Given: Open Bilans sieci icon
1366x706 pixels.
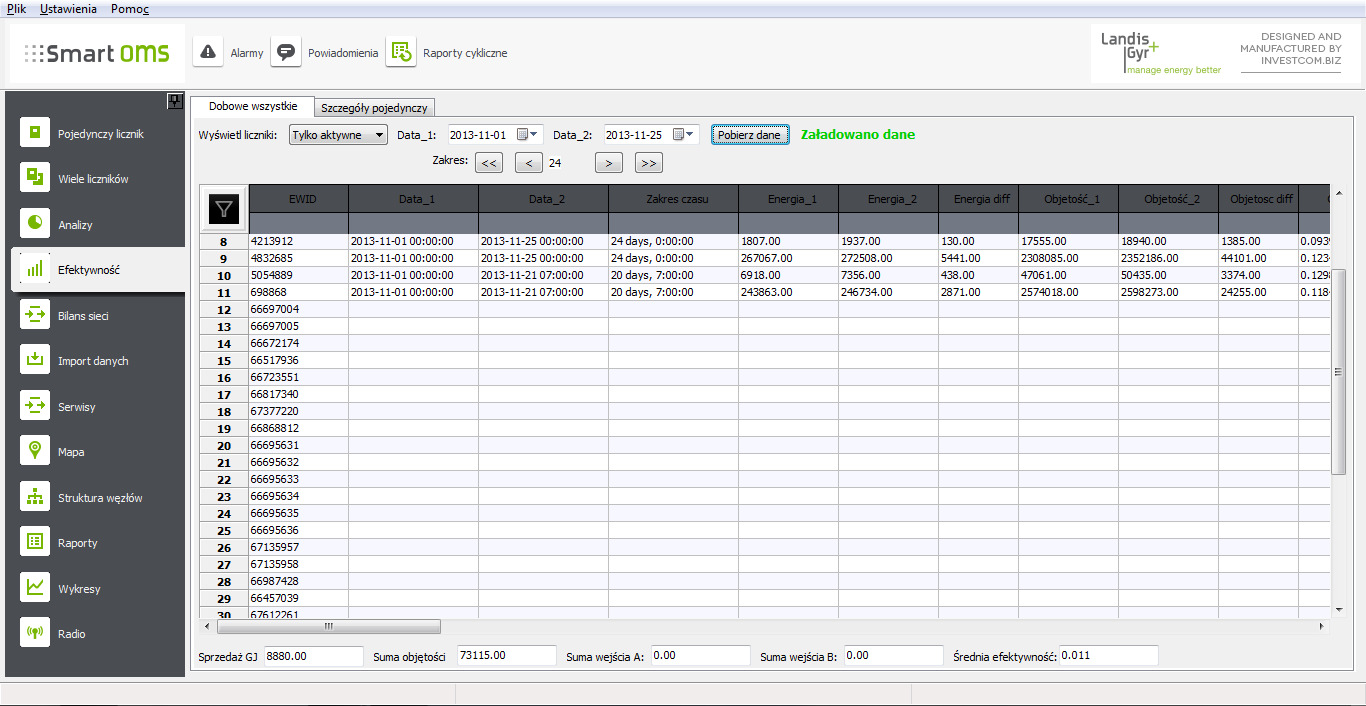Looking at the screenshot, I should pos(35,315).
